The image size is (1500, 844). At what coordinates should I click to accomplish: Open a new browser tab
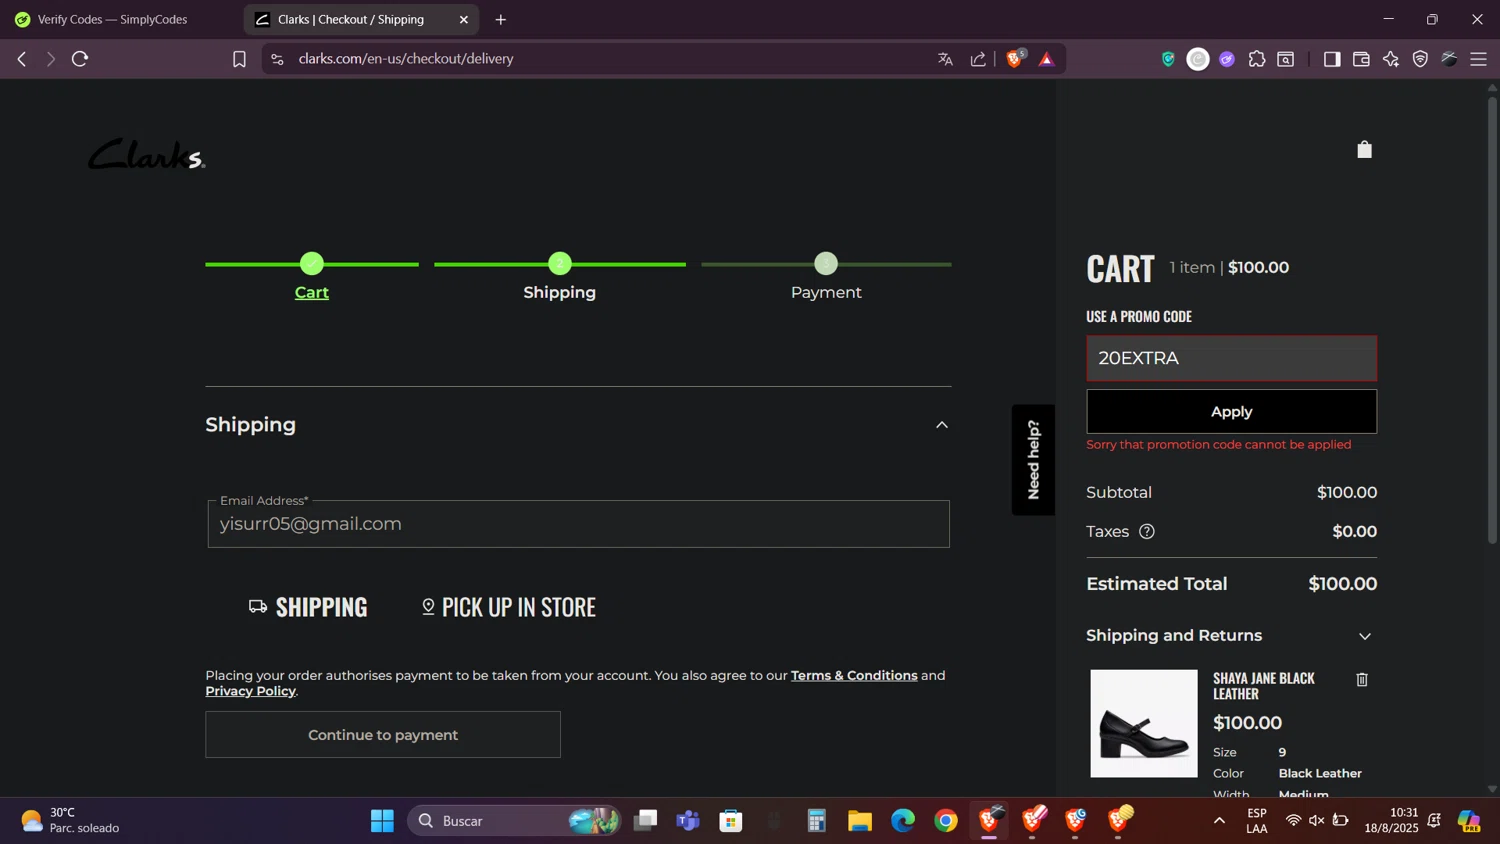click(x=501, y=19)
